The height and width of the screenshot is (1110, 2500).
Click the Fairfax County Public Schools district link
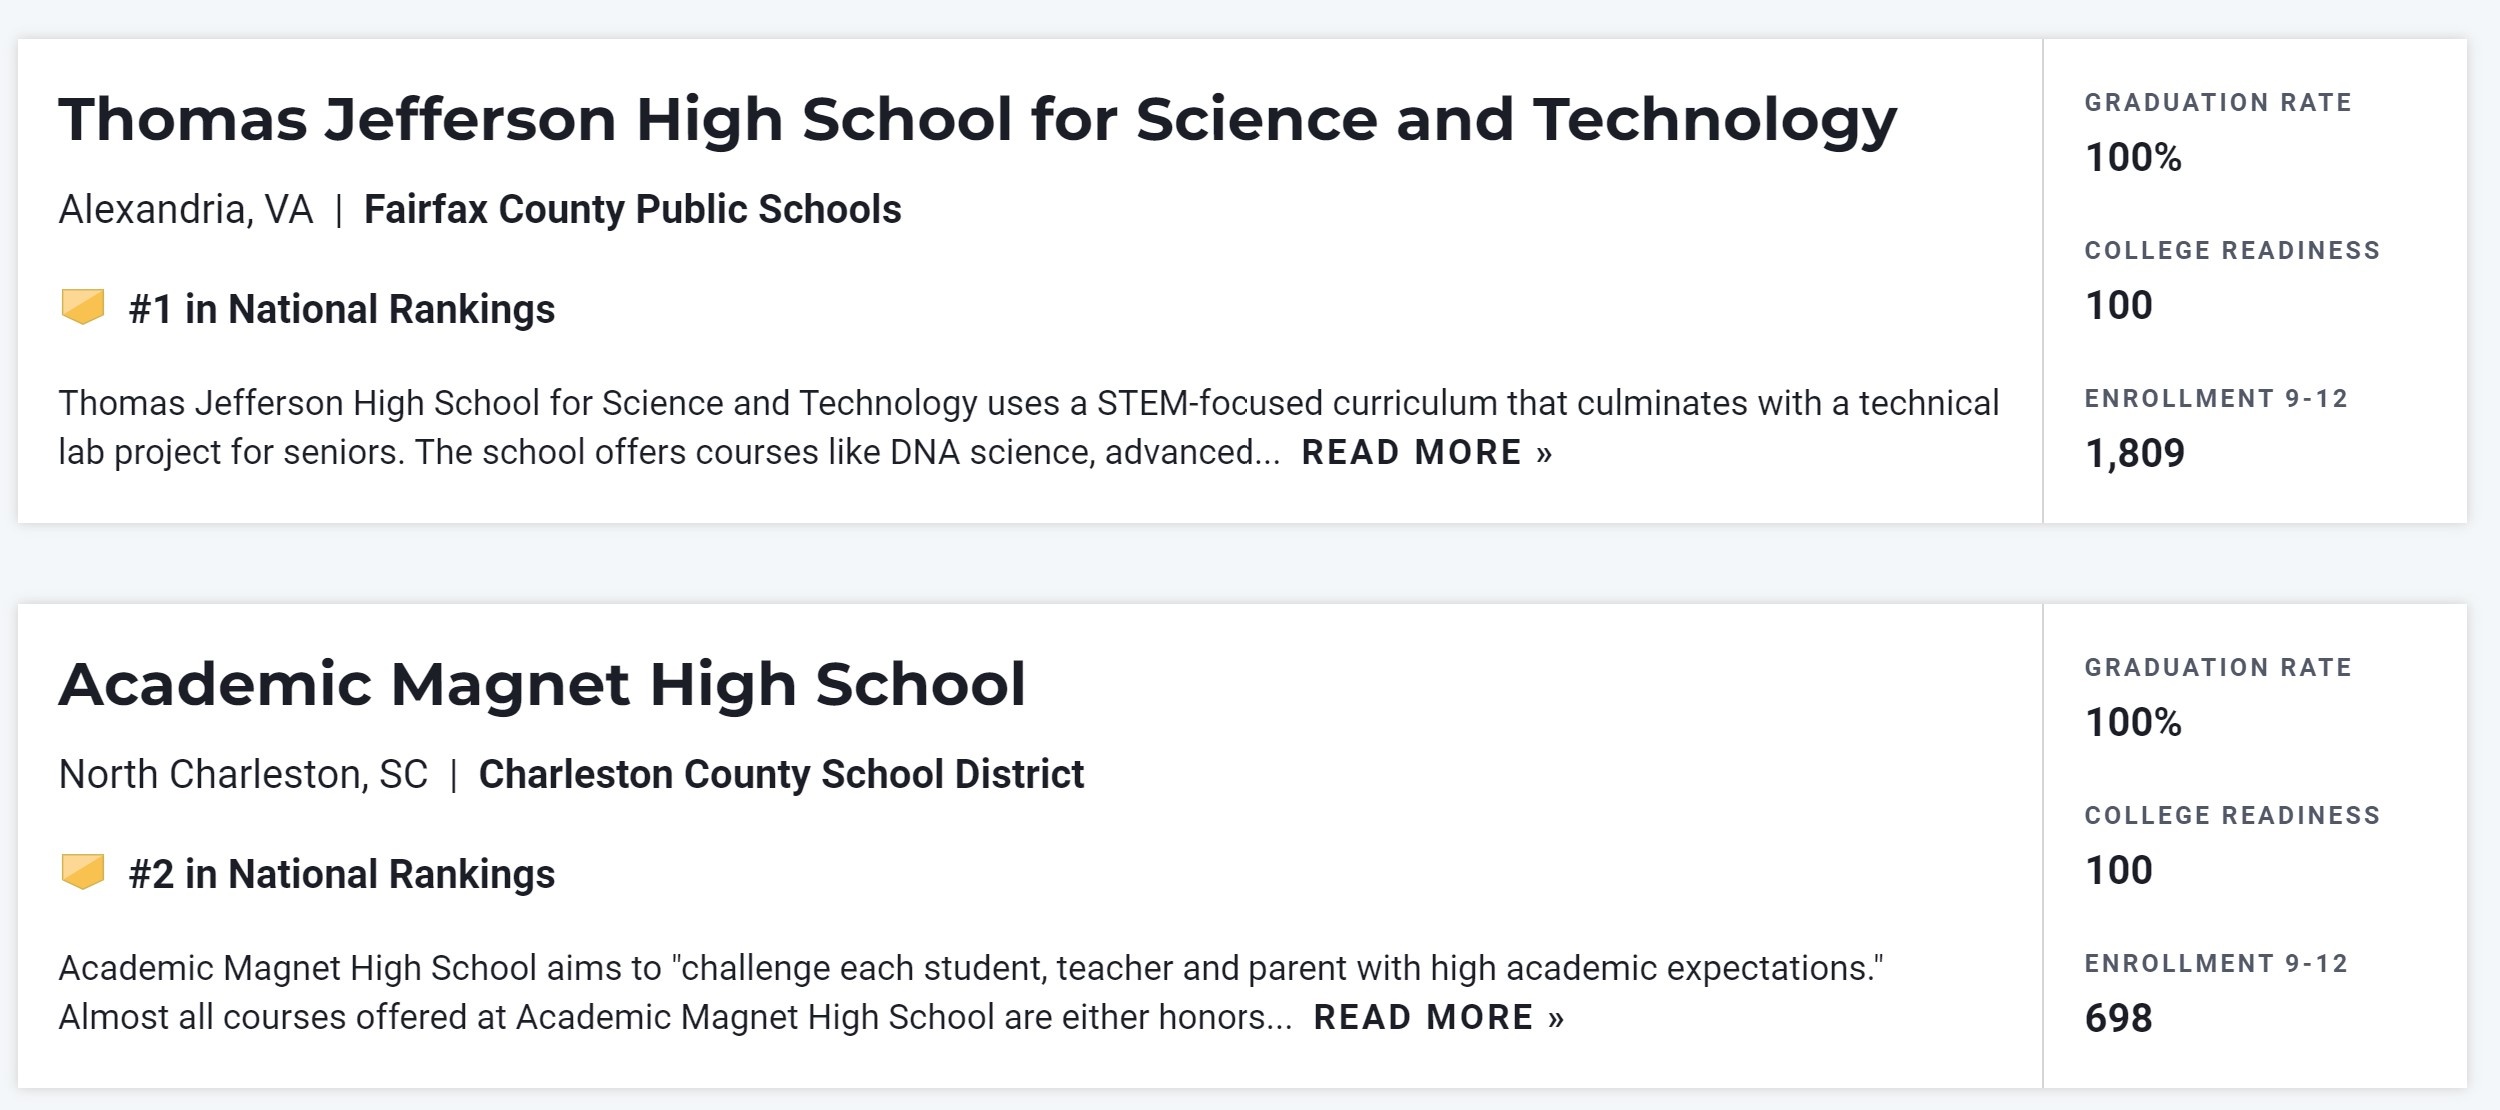(633, 210)
